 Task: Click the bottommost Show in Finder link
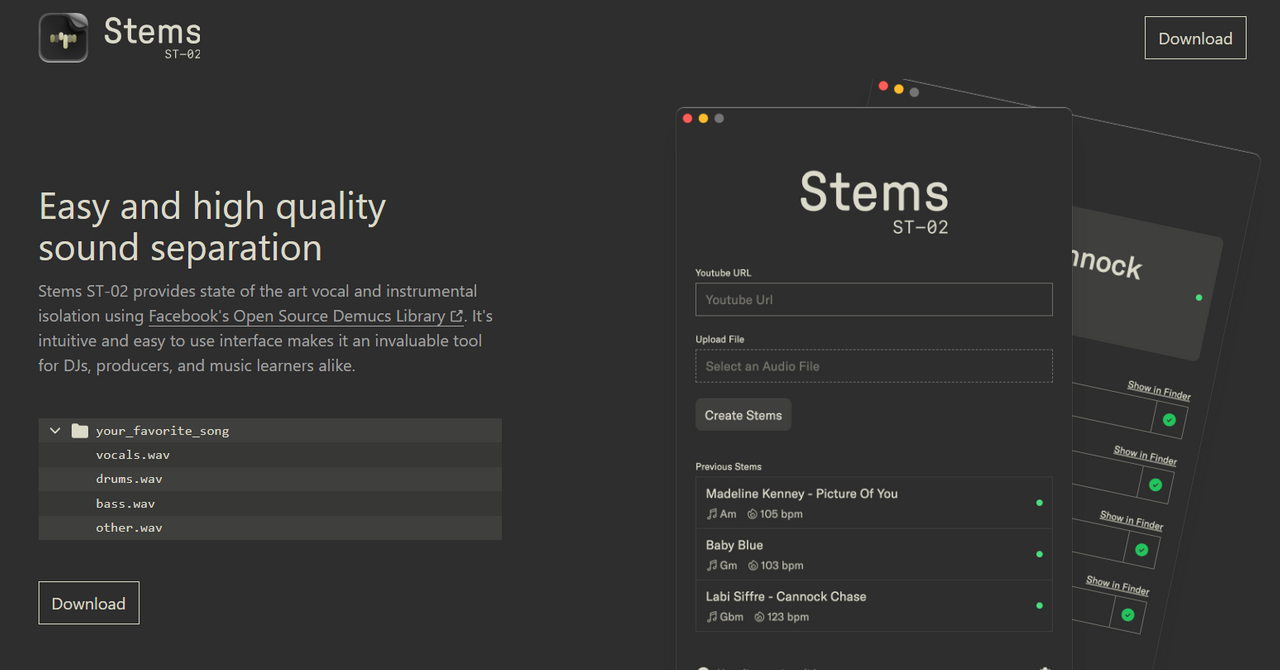[x=1118, y=586]
